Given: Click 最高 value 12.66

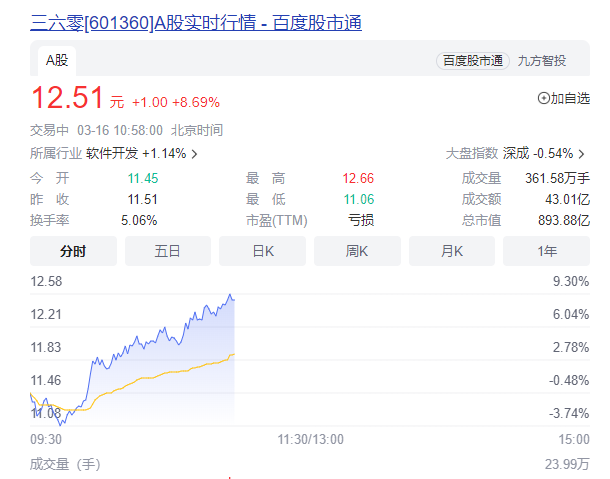Looking at the screenshot, I should 358,179.
